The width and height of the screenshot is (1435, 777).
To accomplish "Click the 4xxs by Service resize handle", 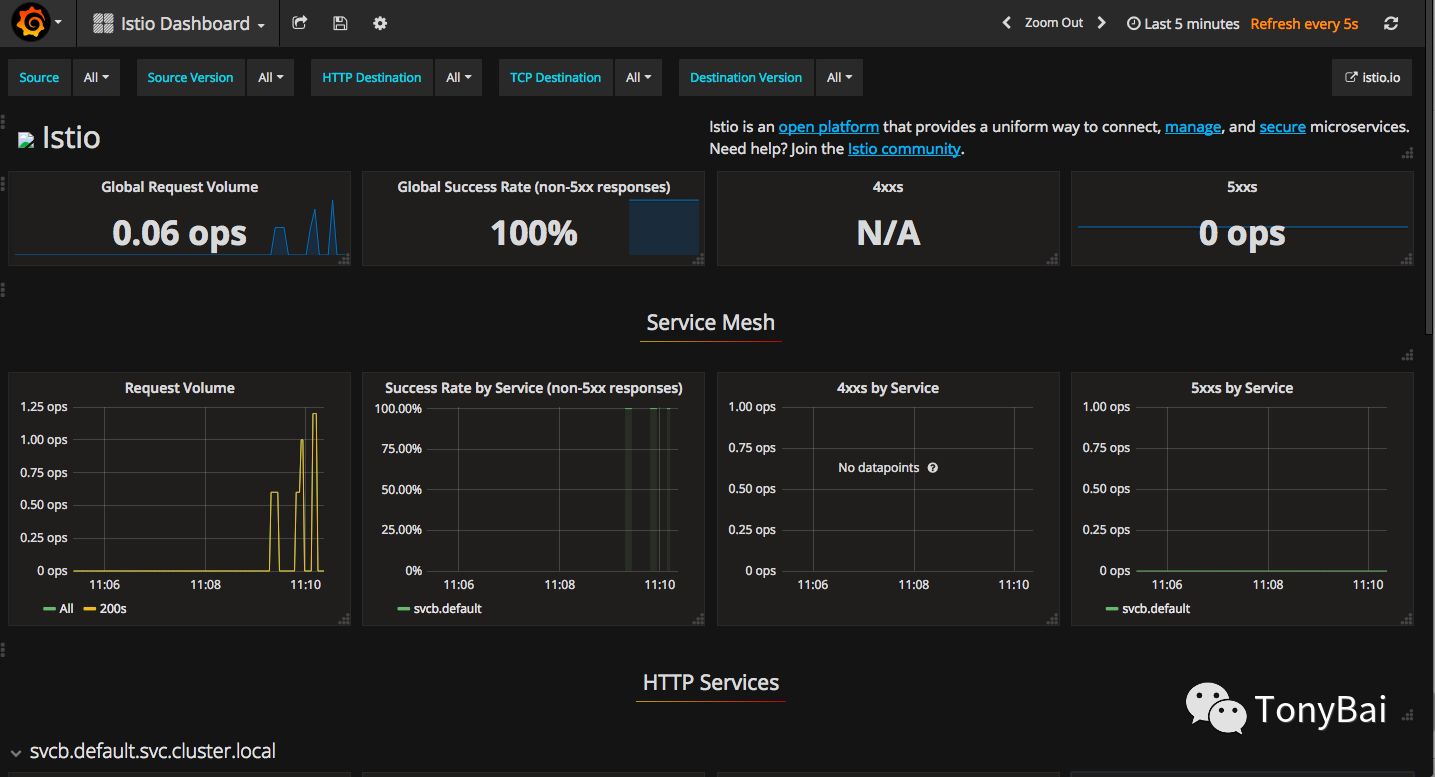I will (1052, 619).
